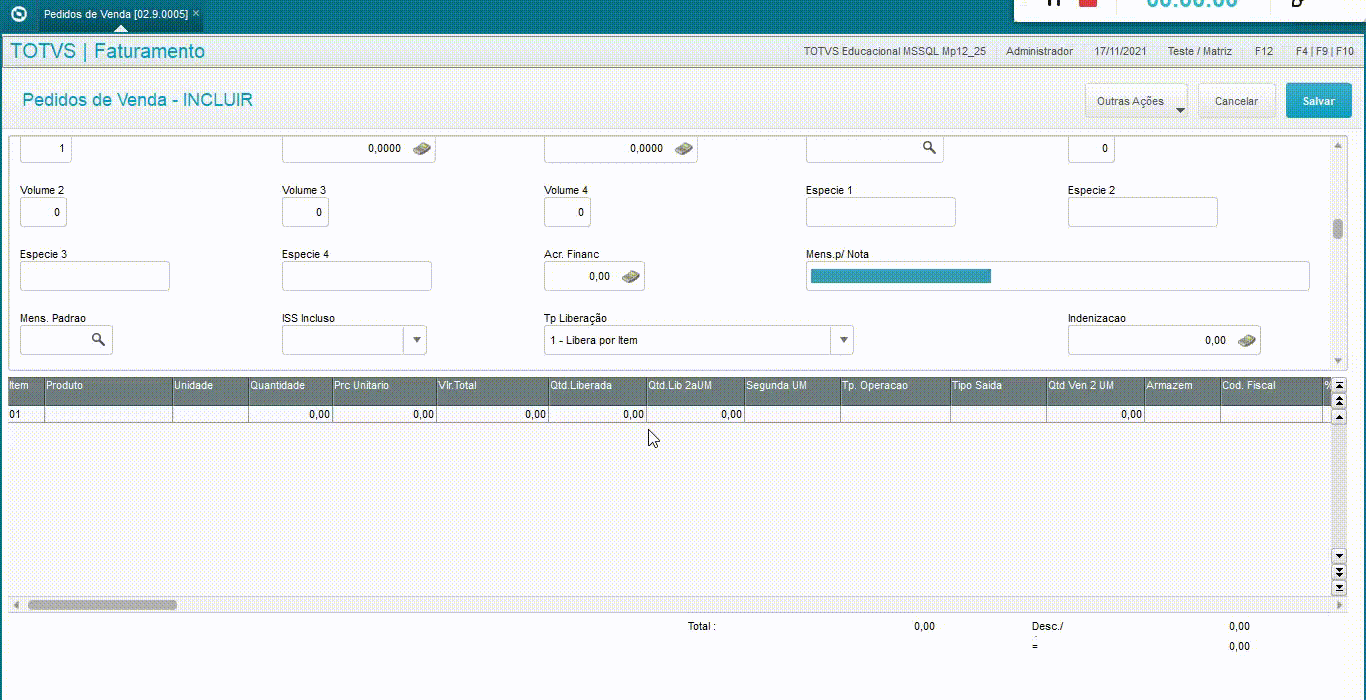
Task: Click the Administrador user label
Action: tap(1039, 51)
